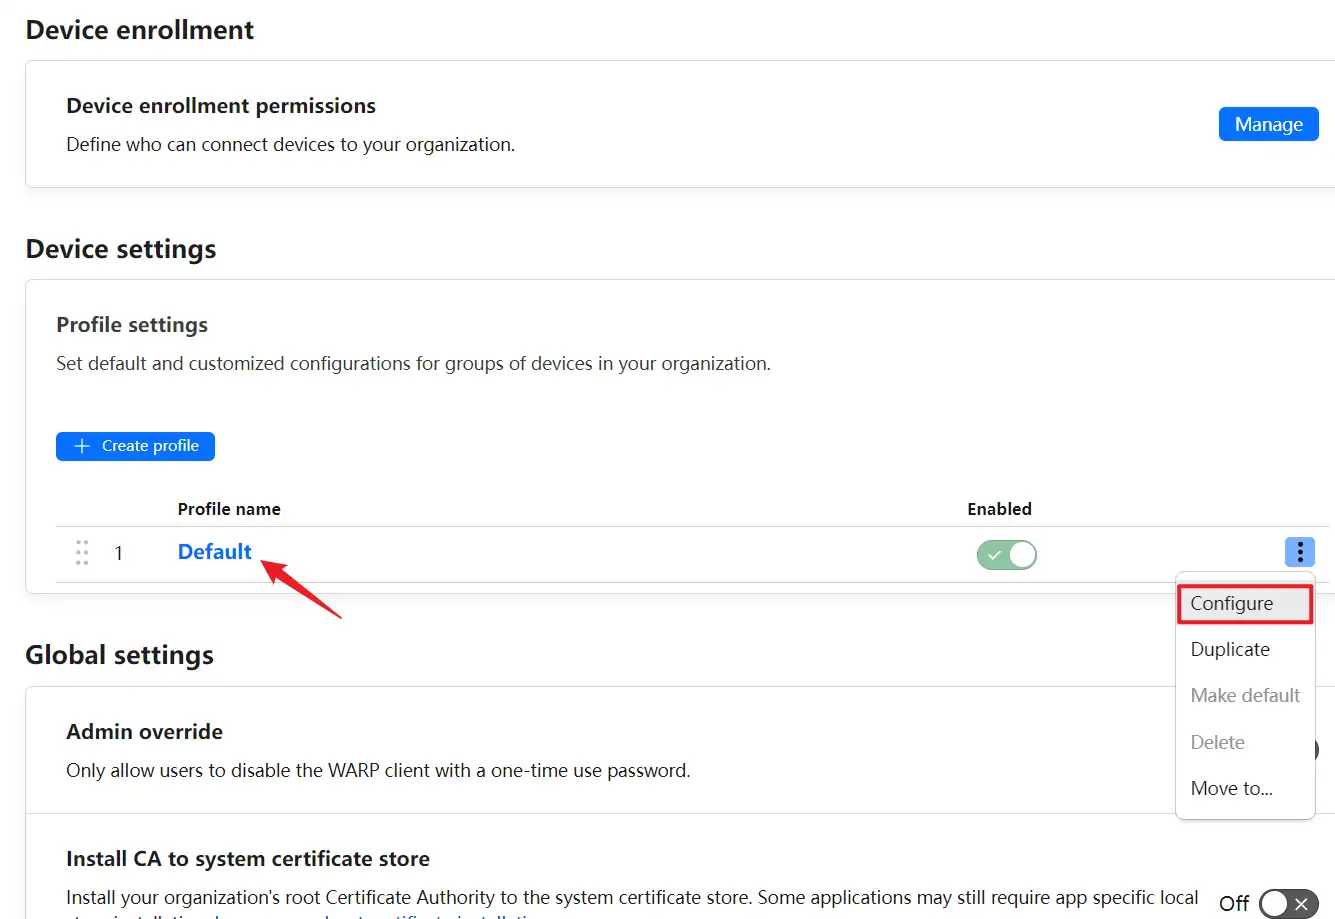
Task: Choose Move to... from the context menu
Action: pos(1244,789)
